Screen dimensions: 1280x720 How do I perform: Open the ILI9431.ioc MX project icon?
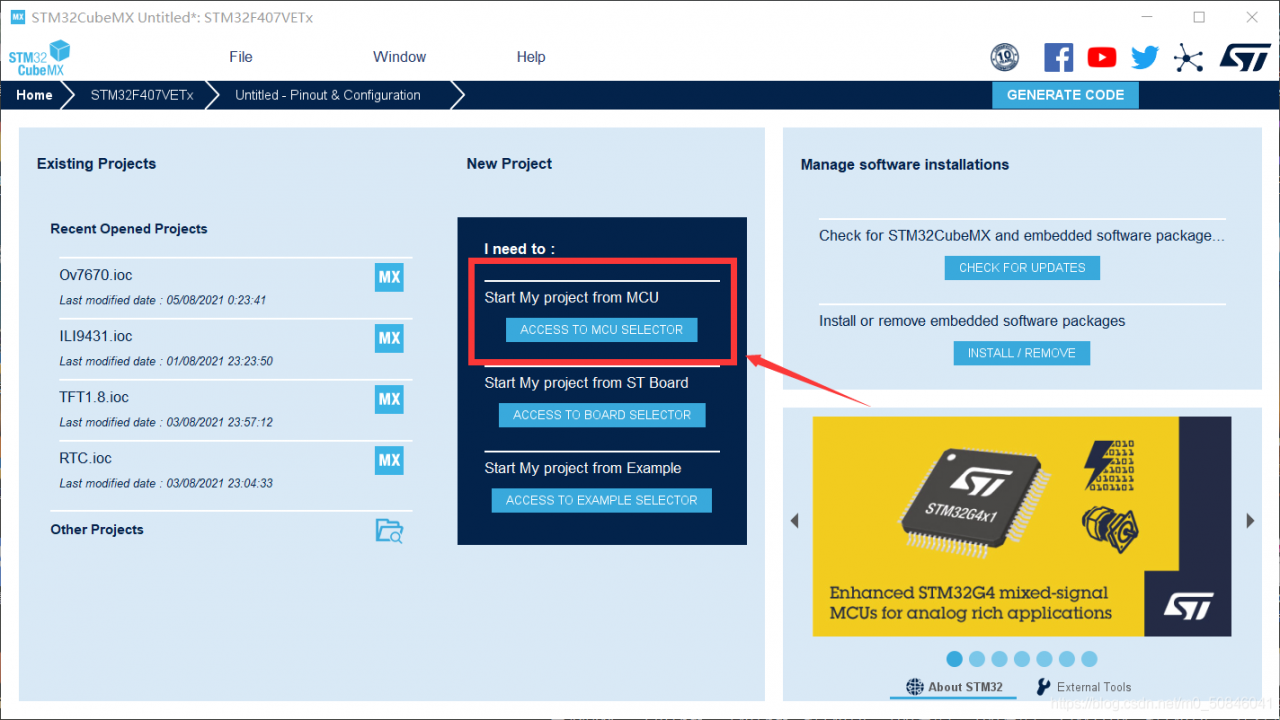click(389, 338)
